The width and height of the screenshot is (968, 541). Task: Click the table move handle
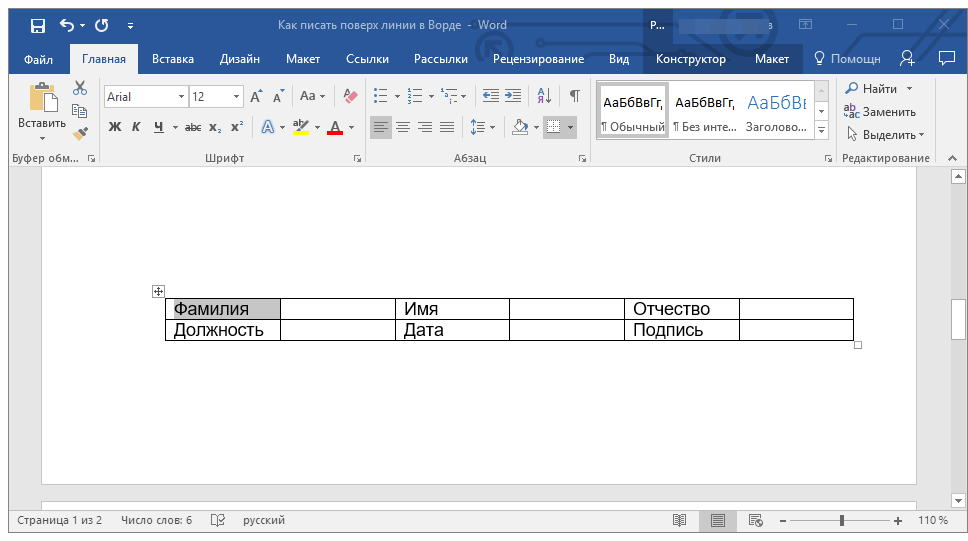tap(158, 291)
